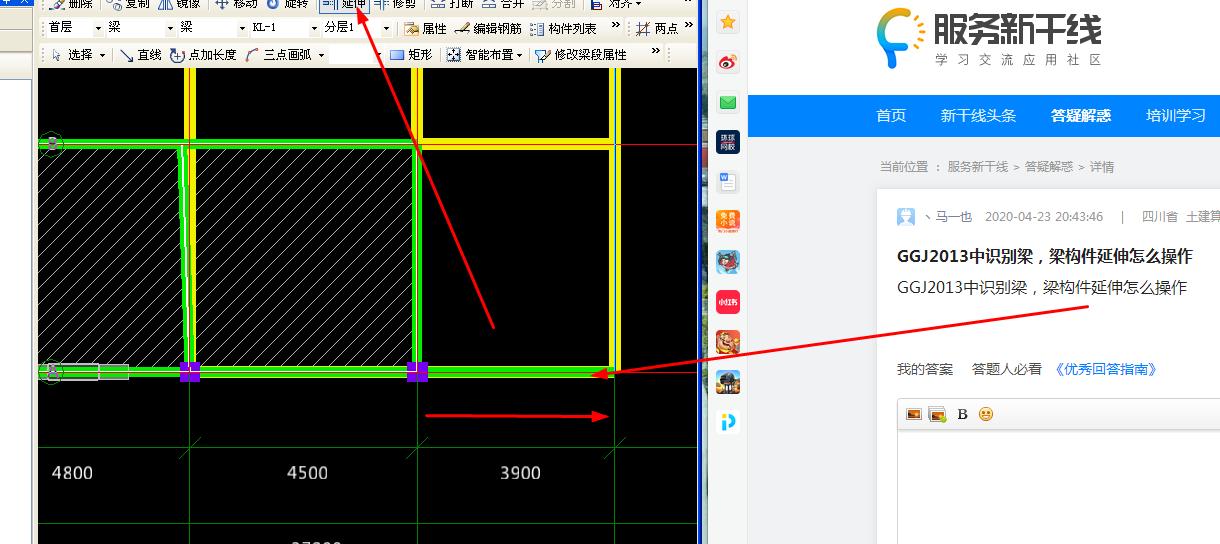Open the 属性 properties panel
This screenshot has width=1220, height=544.
coord(425,29)
